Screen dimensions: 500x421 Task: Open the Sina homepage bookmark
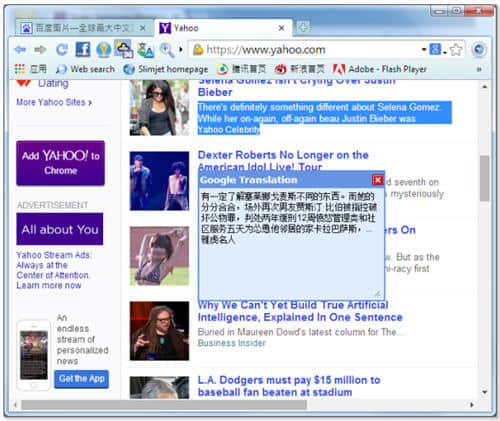(x=299, y=69)
